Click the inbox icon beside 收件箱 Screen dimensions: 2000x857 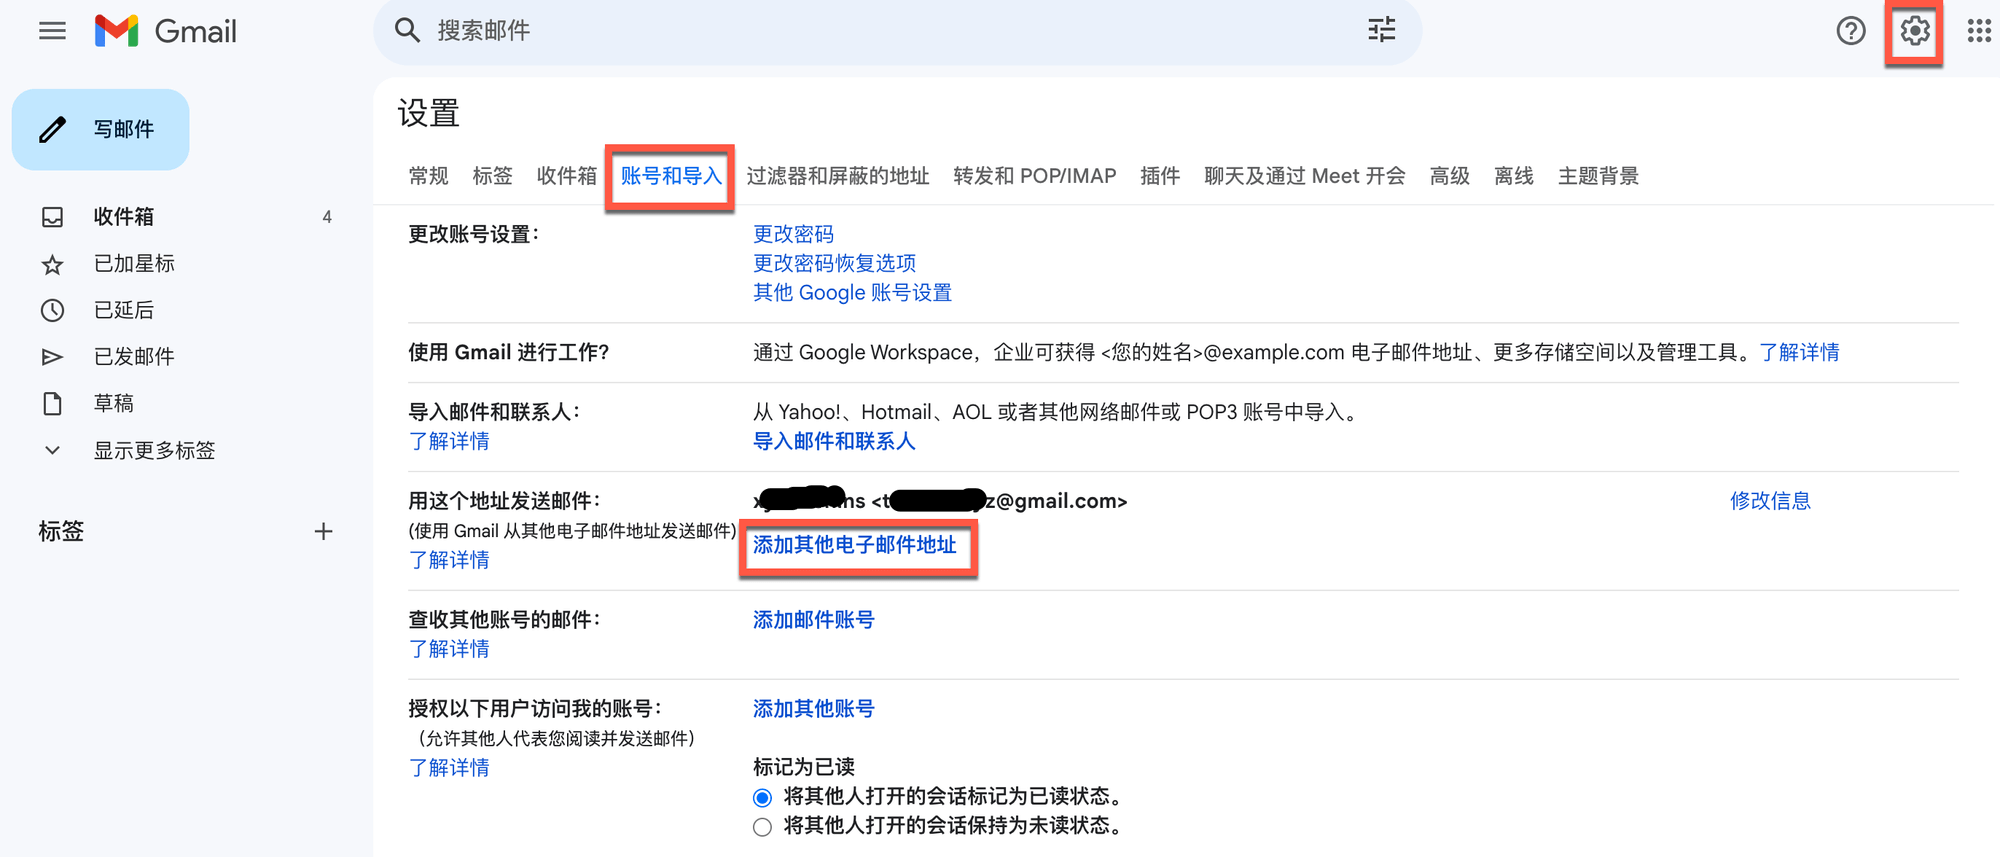click(52, 217)
